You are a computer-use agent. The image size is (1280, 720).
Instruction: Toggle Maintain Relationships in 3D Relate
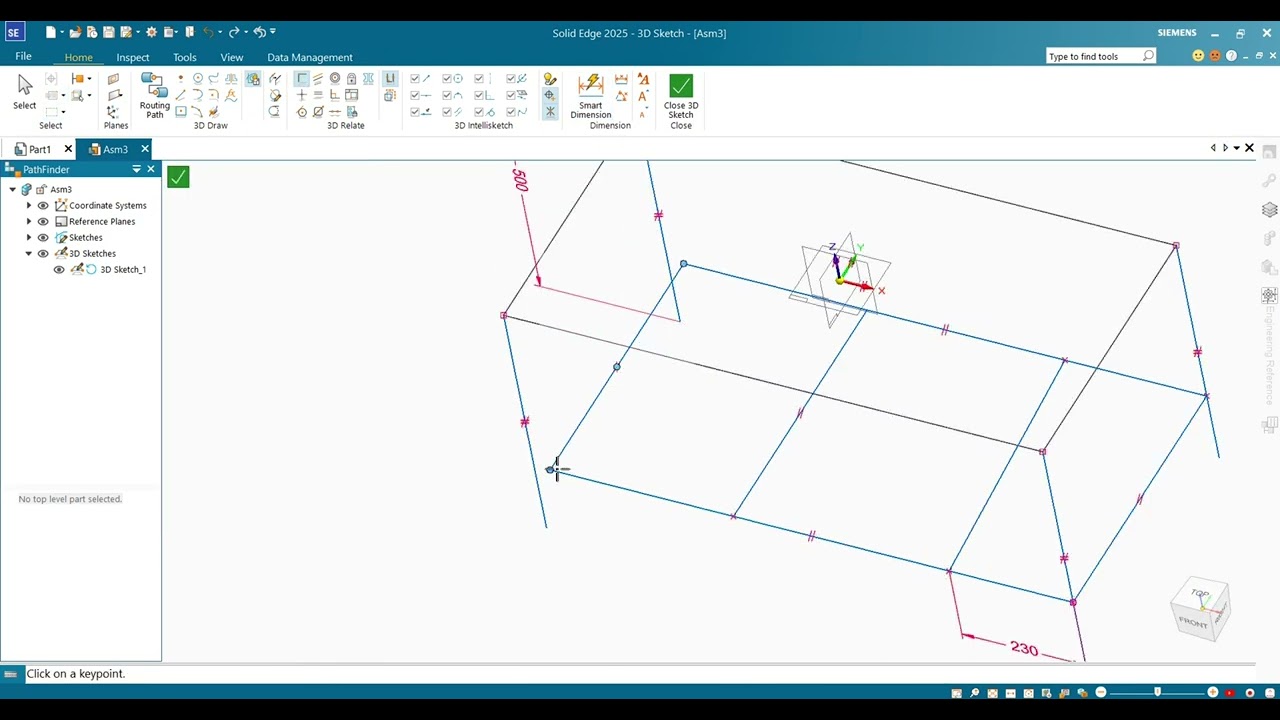click(x=390, y=78)
